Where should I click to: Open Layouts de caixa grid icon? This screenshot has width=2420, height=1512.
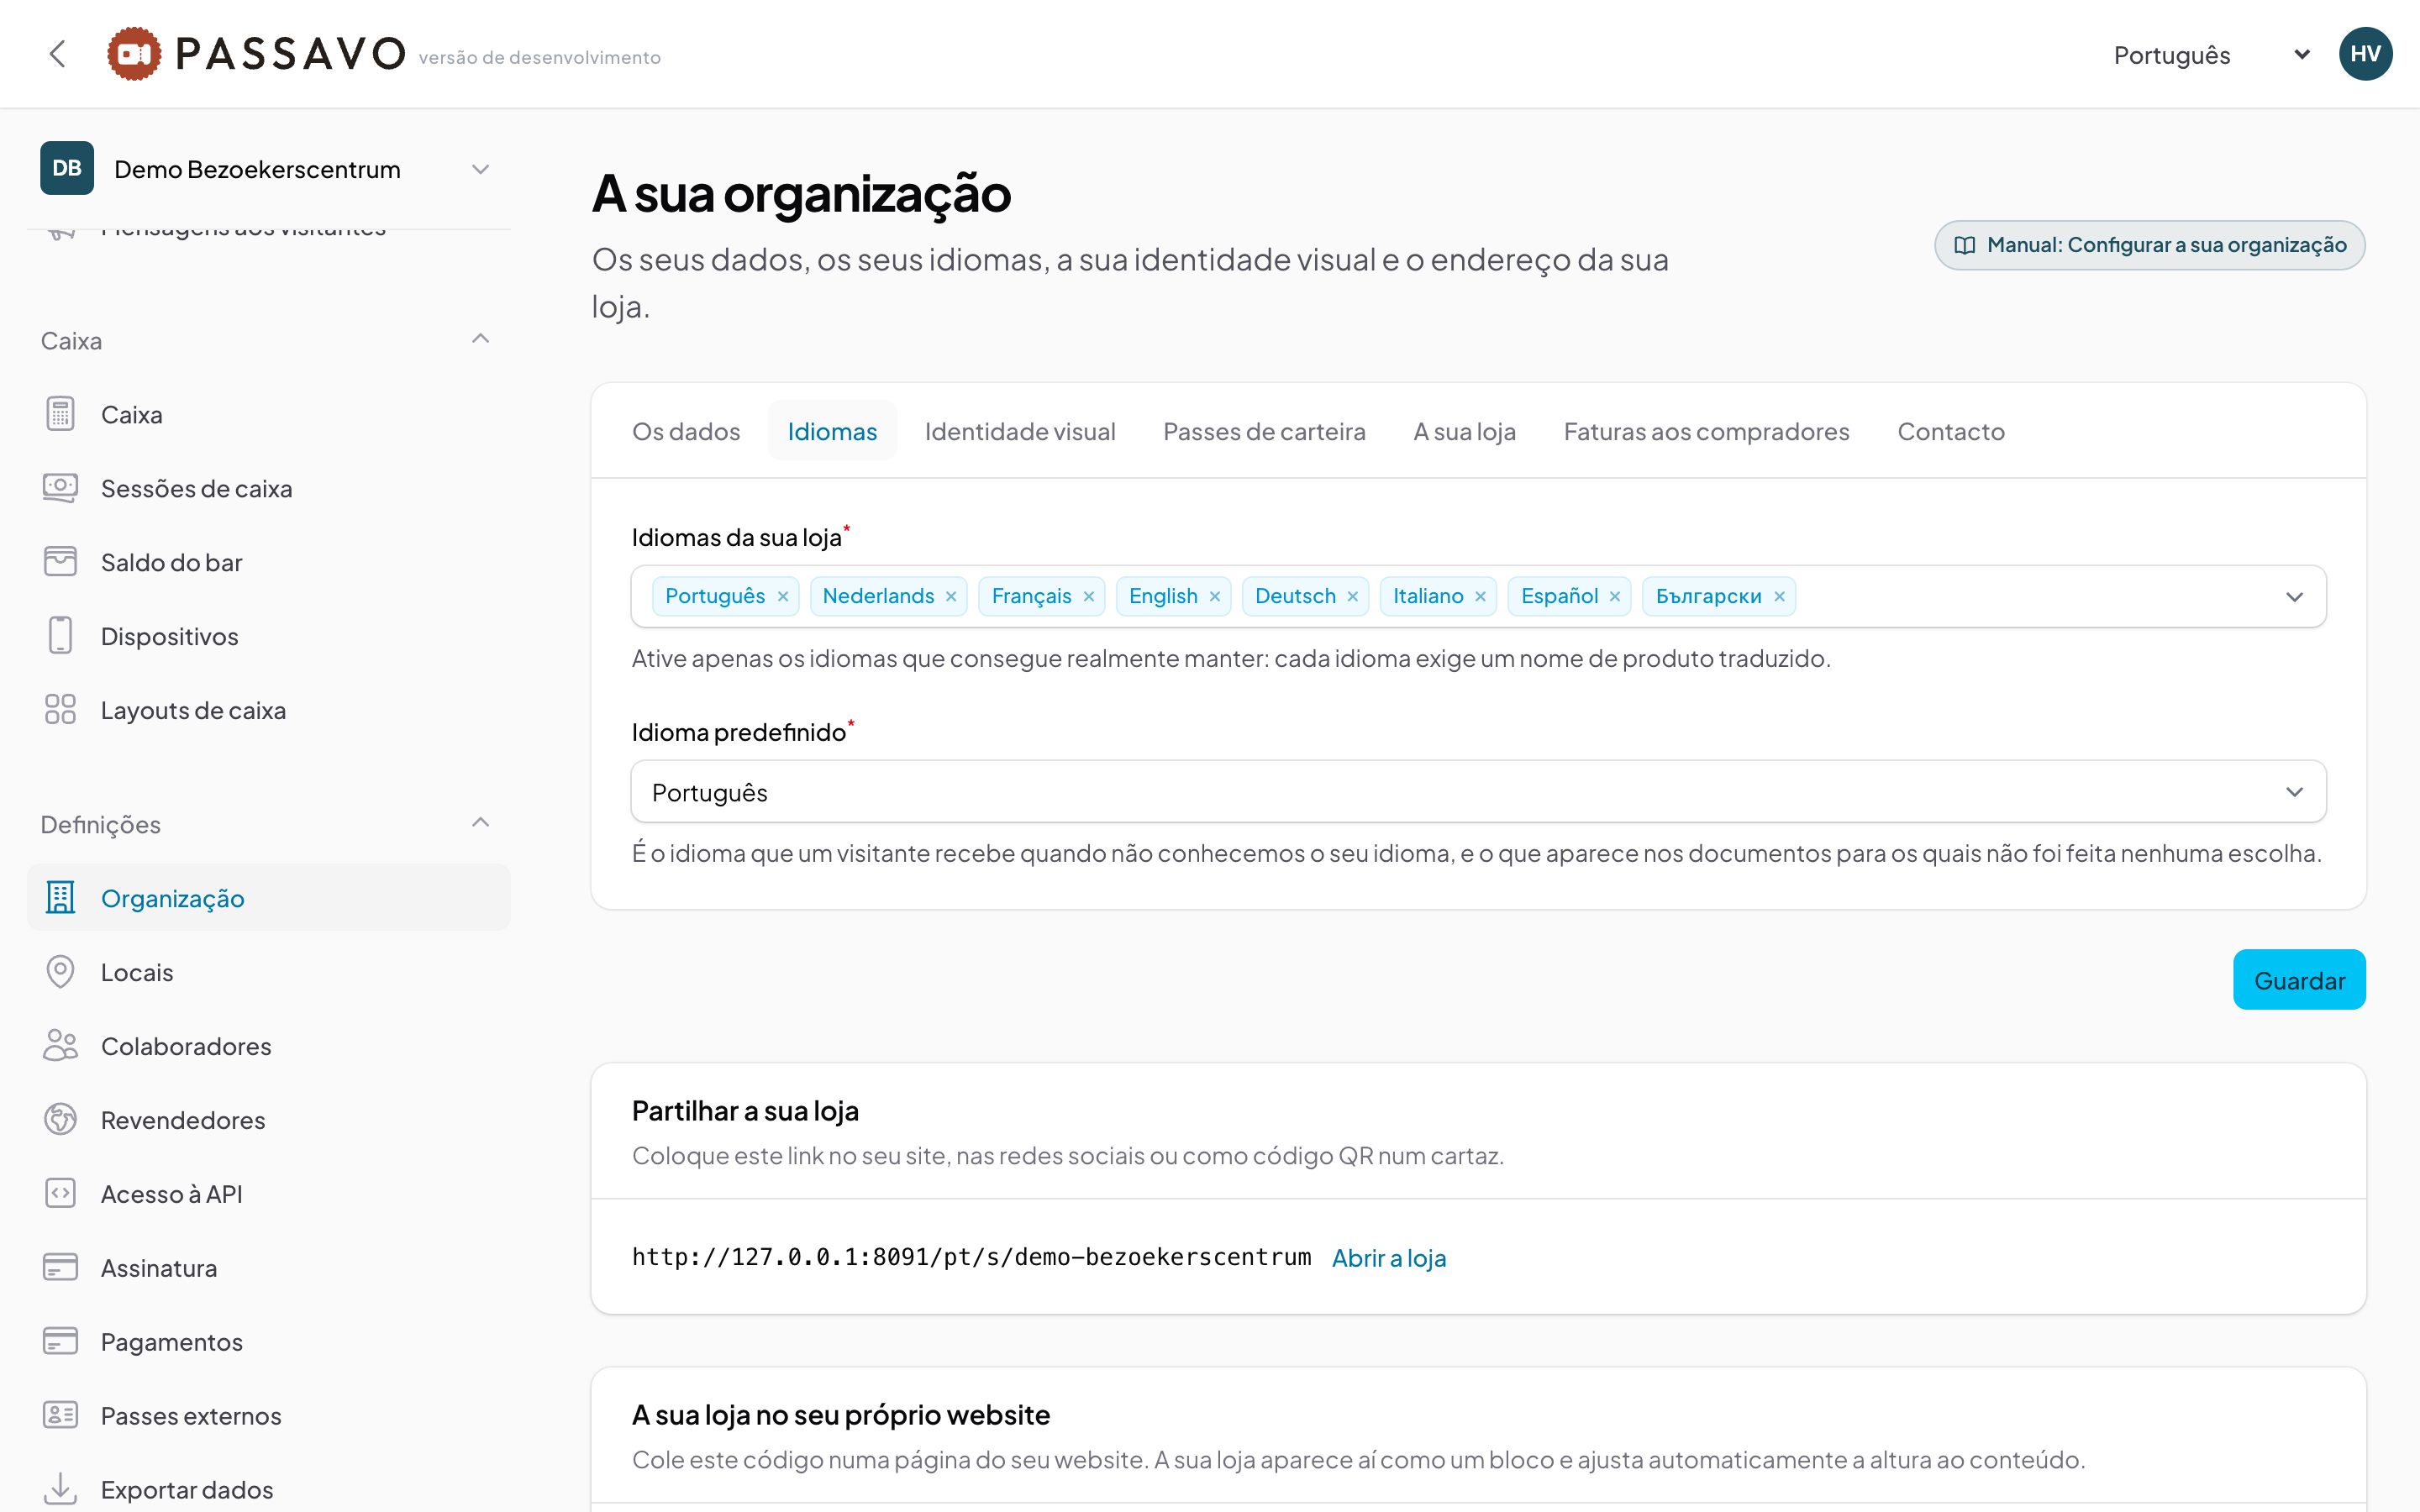click(60, 710)
